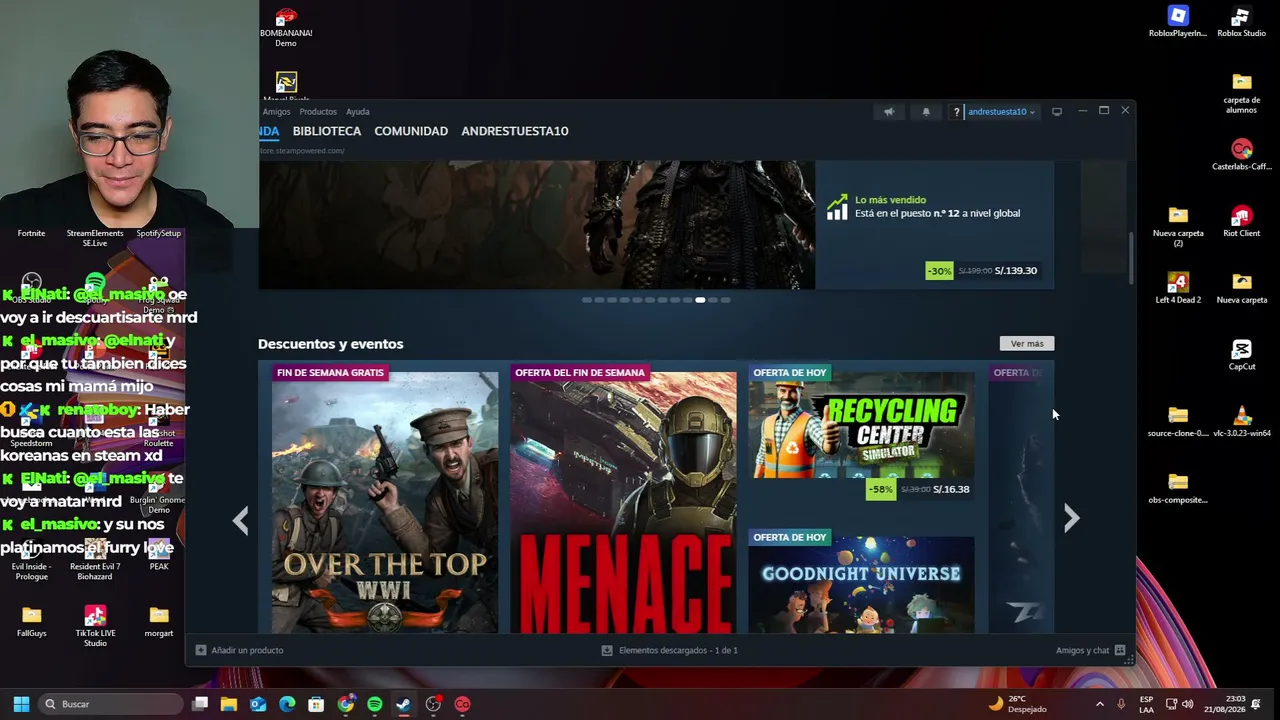Select the TikTok LIVE Studio desktop icon
Screen dimensions: 1280x720
pyautogui.click(x=95, y=626)
